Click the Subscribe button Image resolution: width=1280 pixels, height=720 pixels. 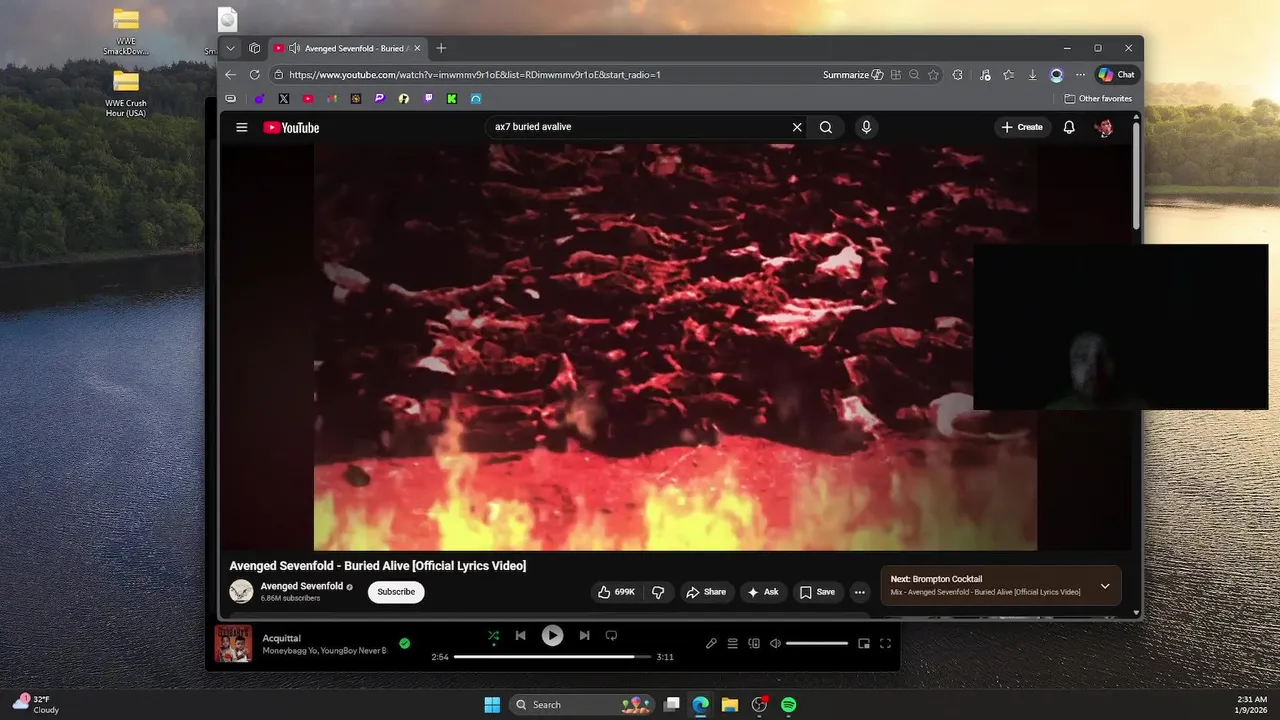pos(396,592)
